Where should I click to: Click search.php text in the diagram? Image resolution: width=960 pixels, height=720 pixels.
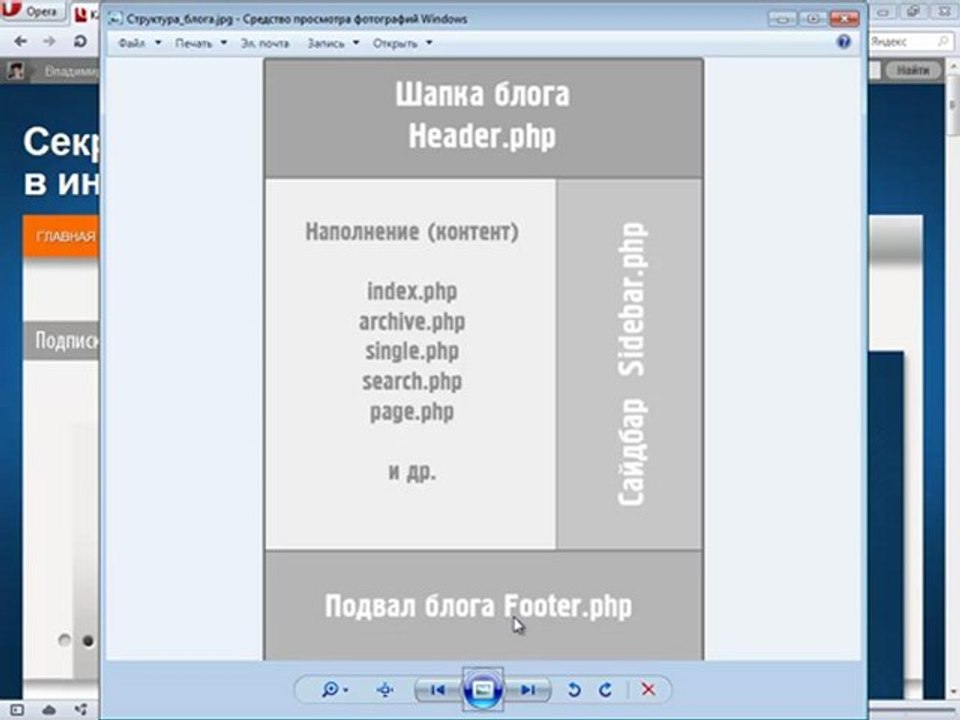pyautogui.click(x=411, y=381)
